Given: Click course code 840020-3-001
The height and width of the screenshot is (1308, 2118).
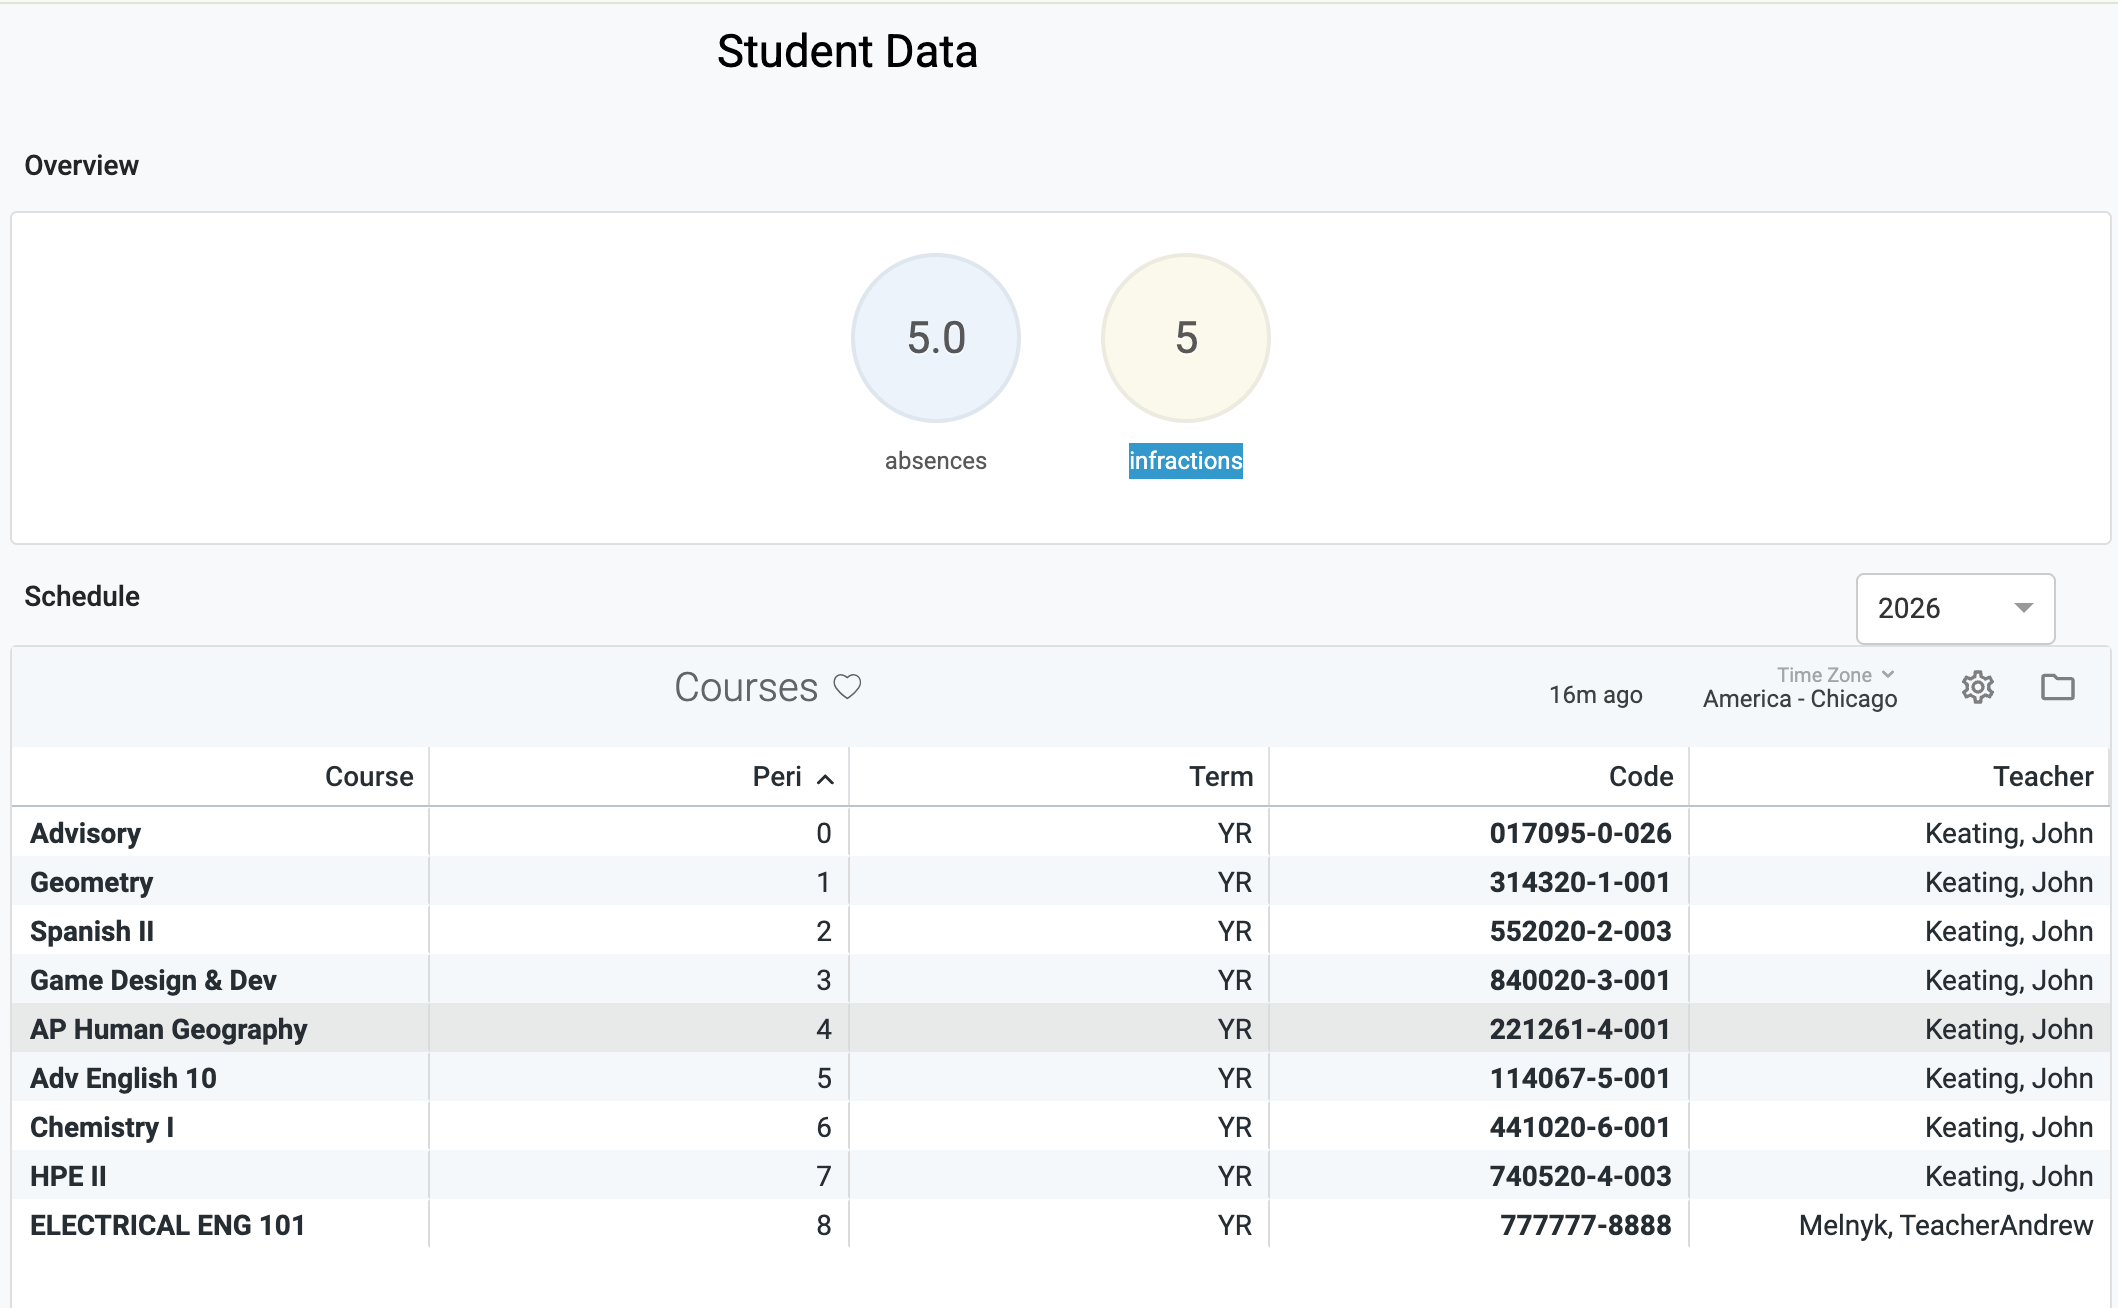Looking at the screenshot, I should point(1579,980).
